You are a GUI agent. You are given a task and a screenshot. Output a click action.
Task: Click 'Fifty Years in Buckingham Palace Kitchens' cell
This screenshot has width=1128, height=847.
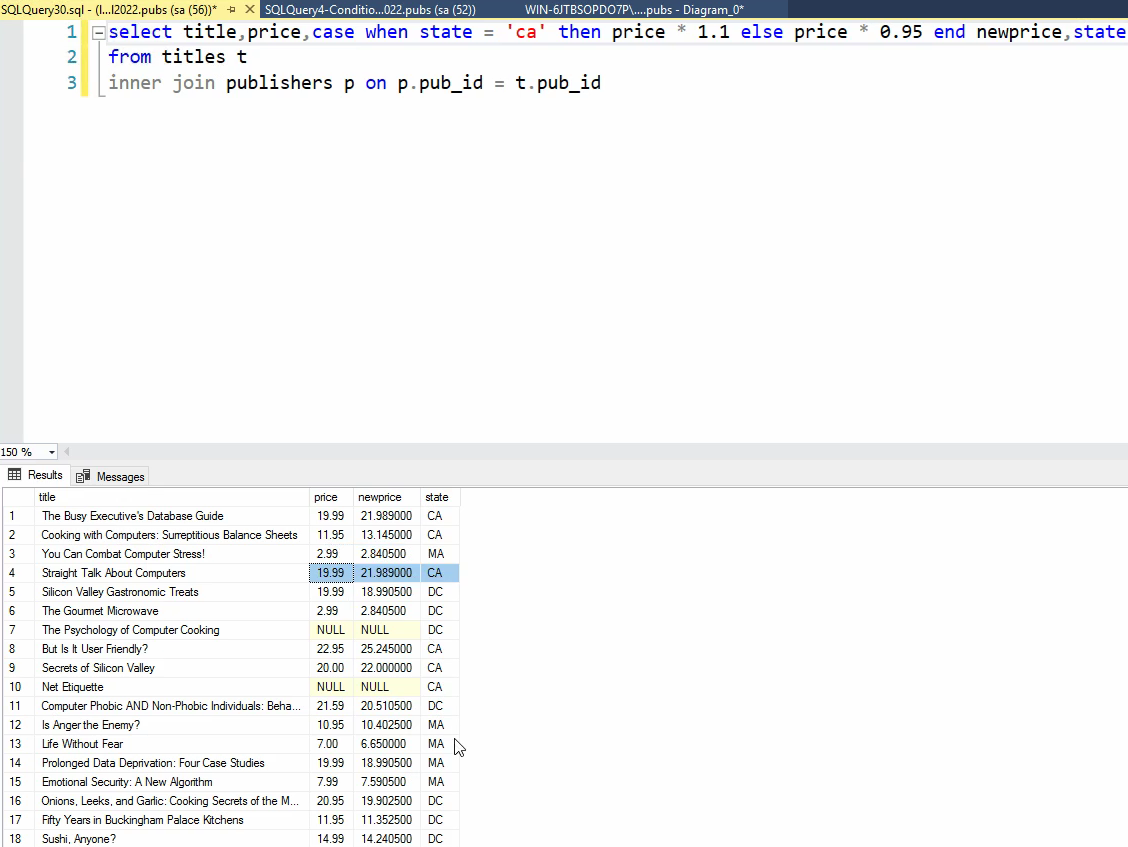[x=172, y=820]
